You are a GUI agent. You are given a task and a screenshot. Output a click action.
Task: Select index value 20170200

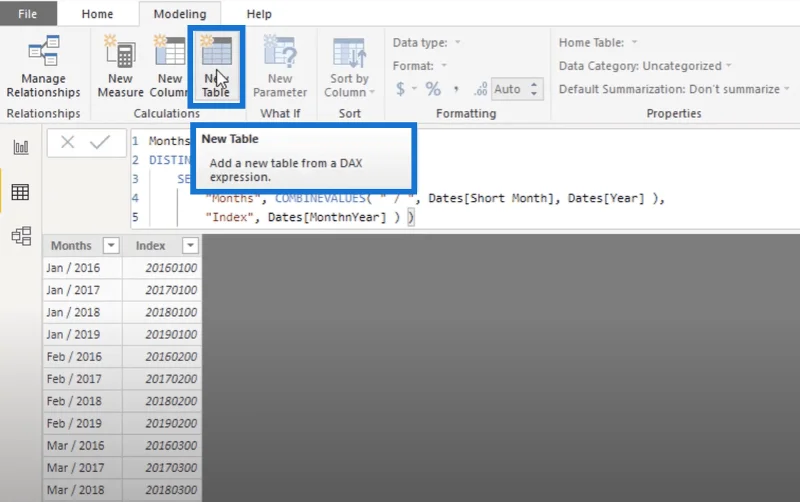[x=162, y=379]
